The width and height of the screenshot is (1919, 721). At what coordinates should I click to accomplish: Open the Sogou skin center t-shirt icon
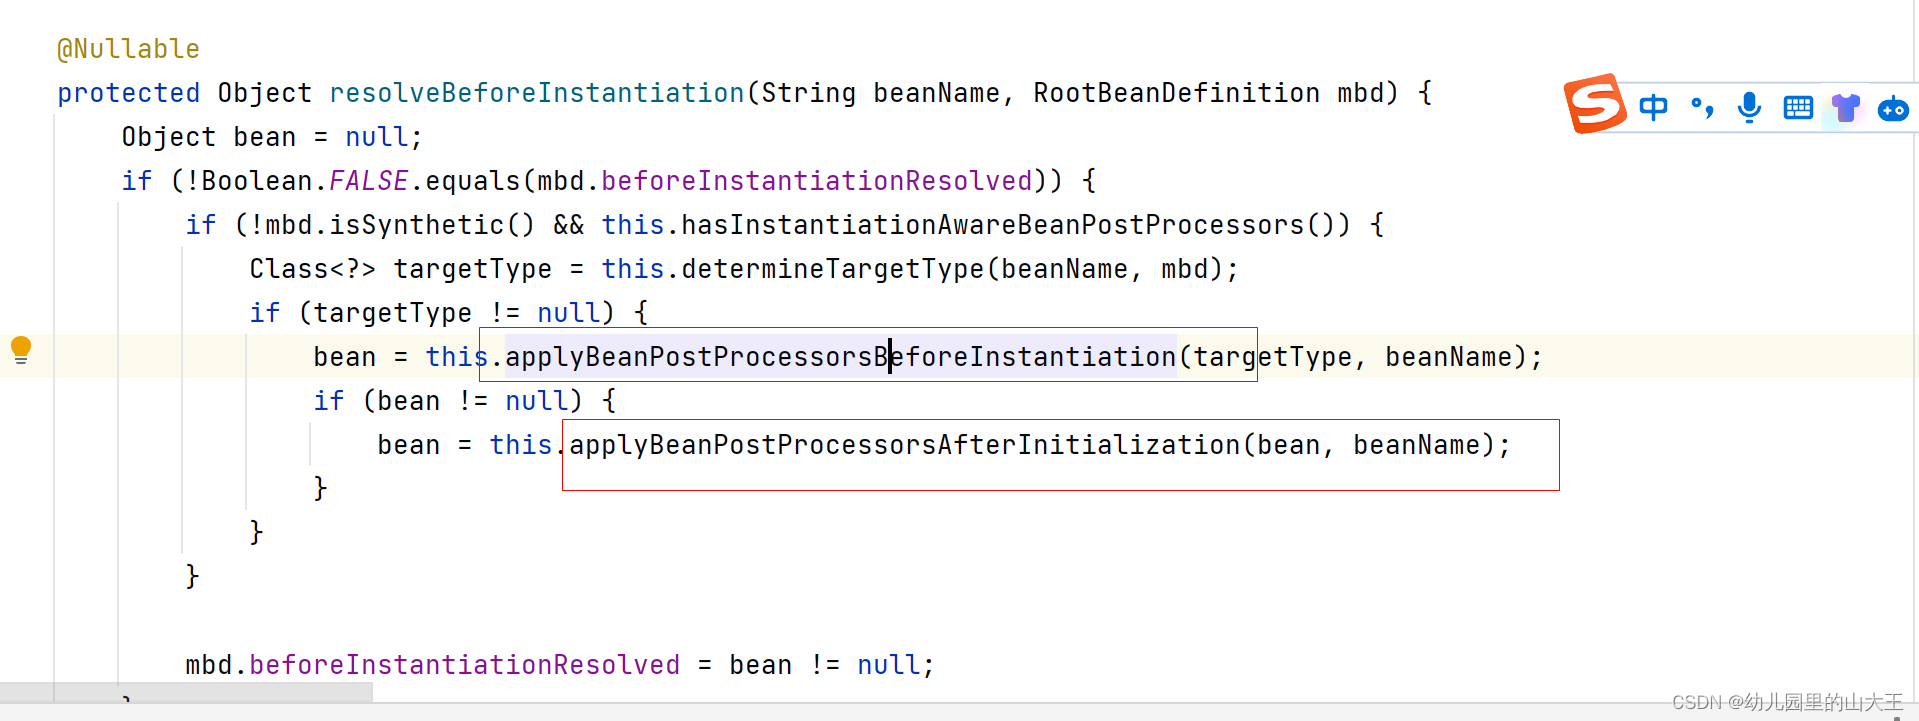tap(1844, 109)
